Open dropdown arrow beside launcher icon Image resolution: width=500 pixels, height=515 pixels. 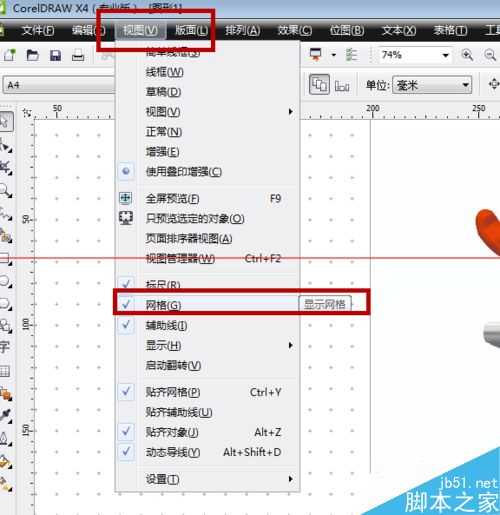pyautogui.click(x=334, y=55)
